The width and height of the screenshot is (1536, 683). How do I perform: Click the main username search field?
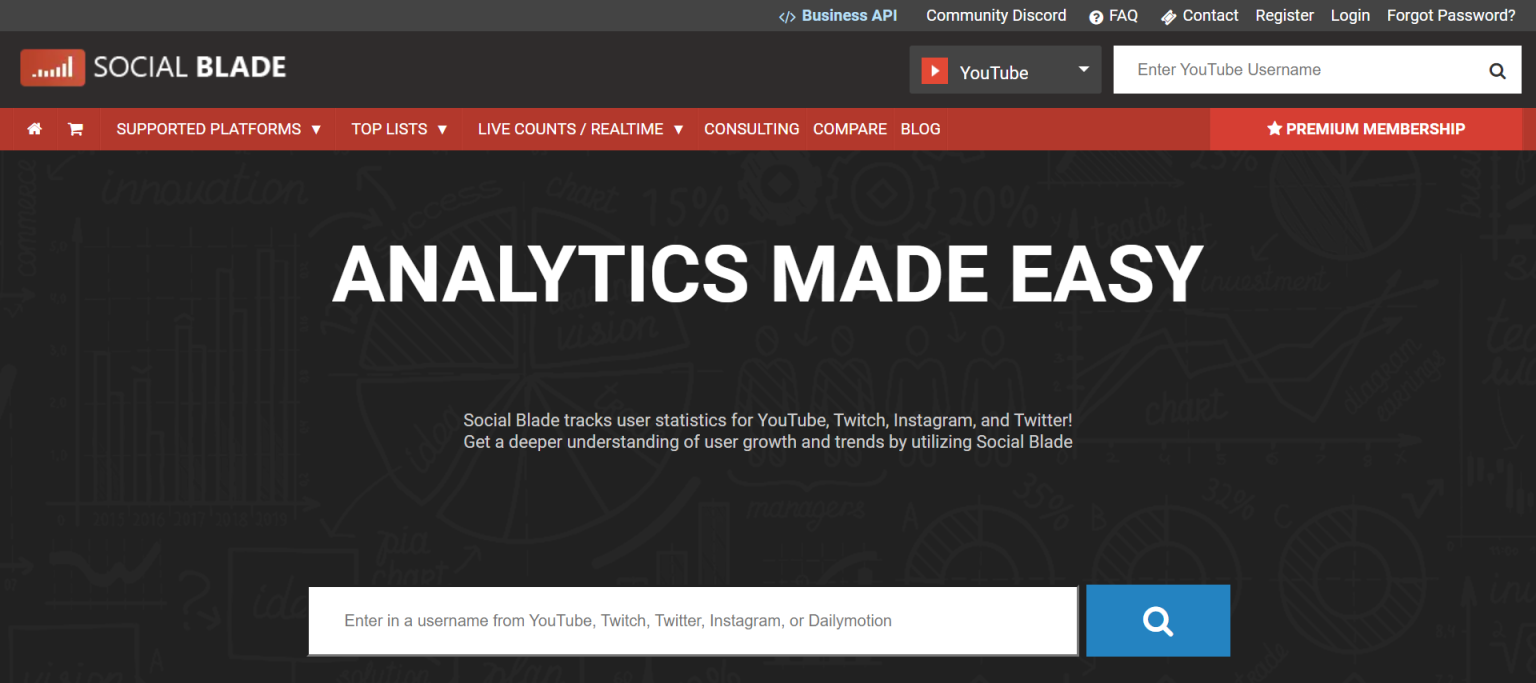point(692,621)
